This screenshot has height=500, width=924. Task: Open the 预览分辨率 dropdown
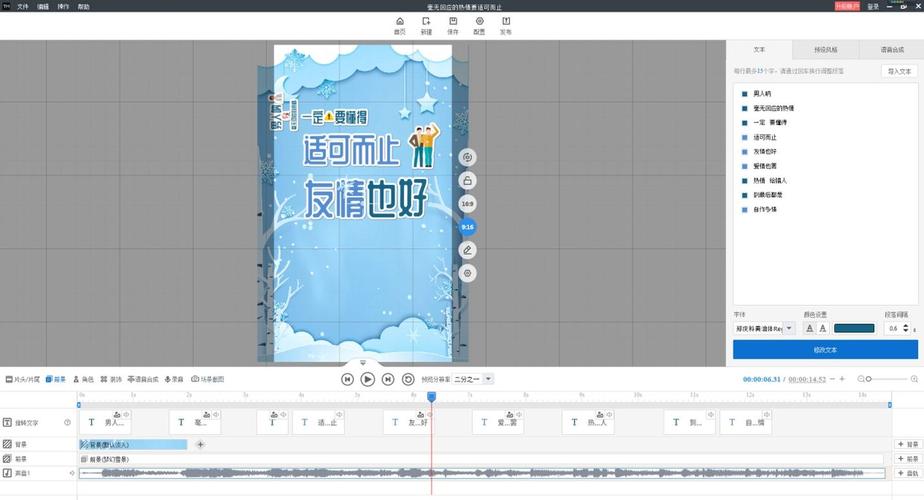473,379
